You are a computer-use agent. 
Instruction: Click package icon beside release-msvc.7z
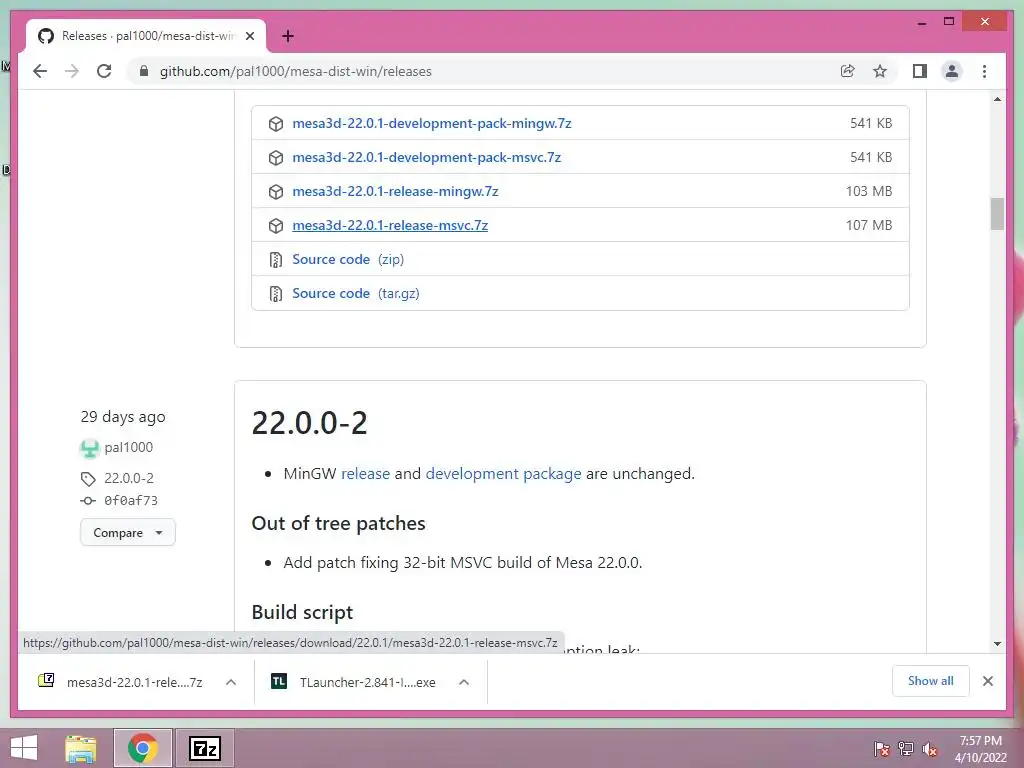coord(276,225)
